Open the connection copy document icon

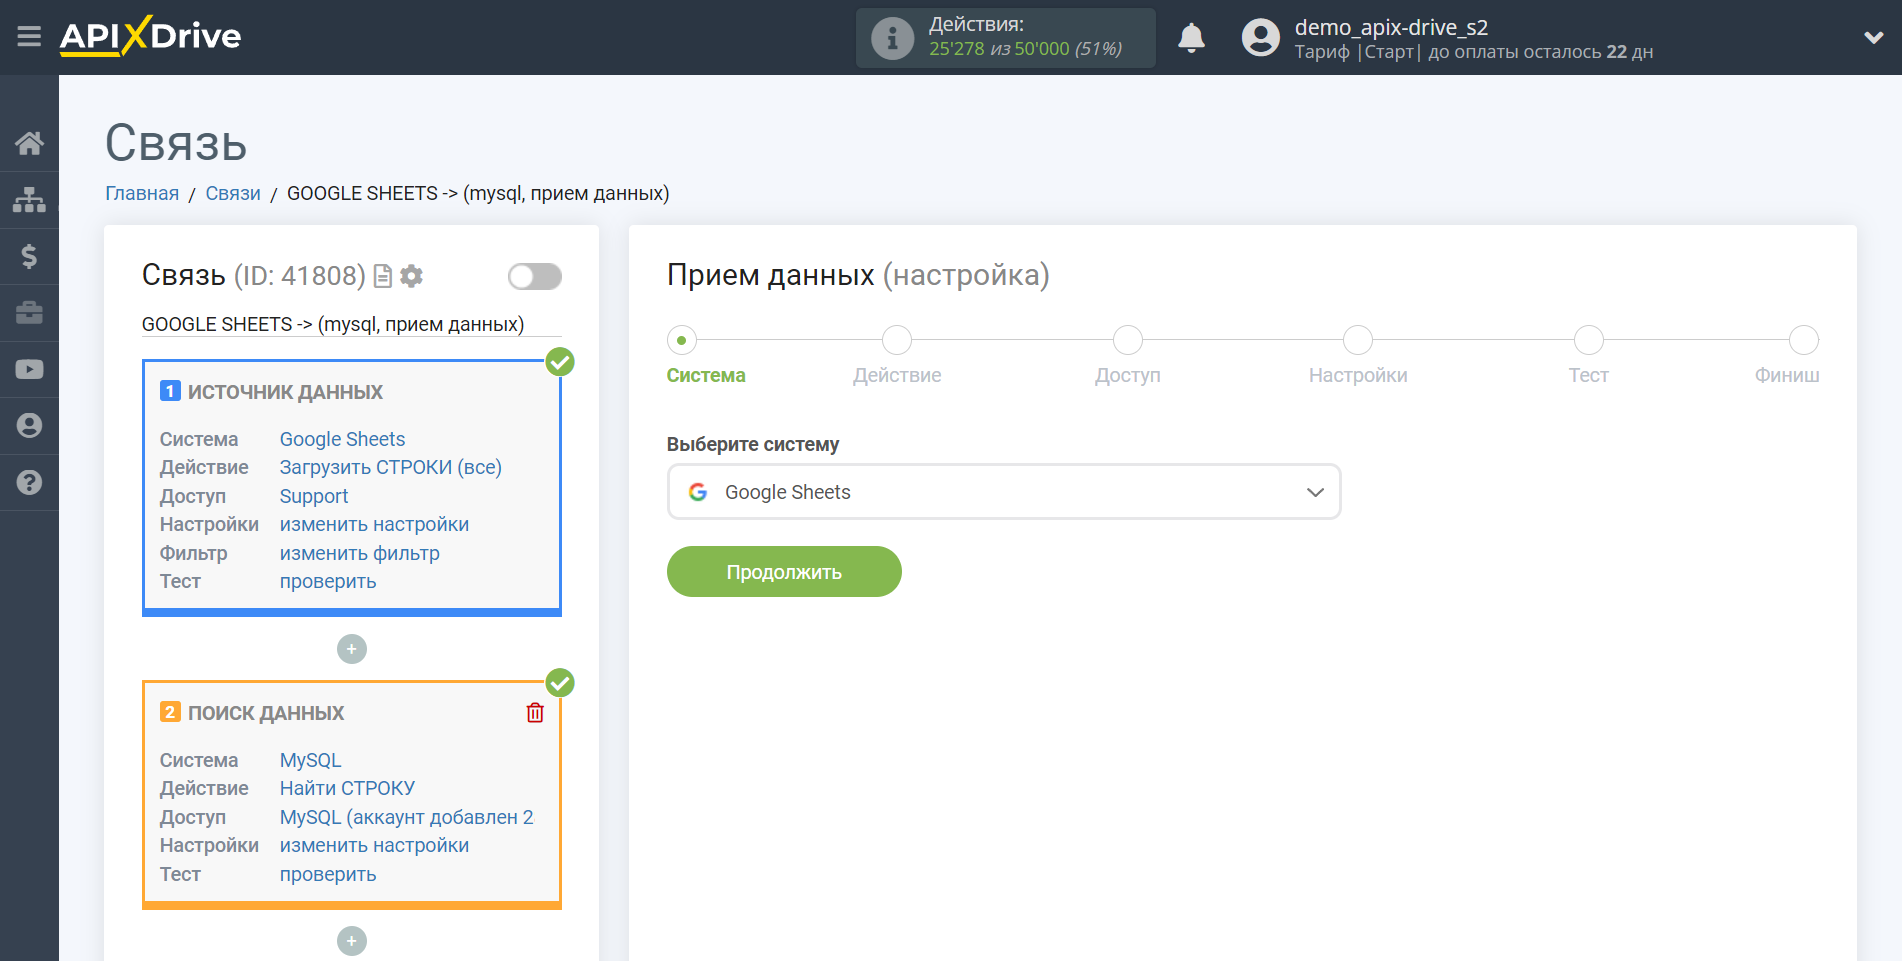click(382, 276)
